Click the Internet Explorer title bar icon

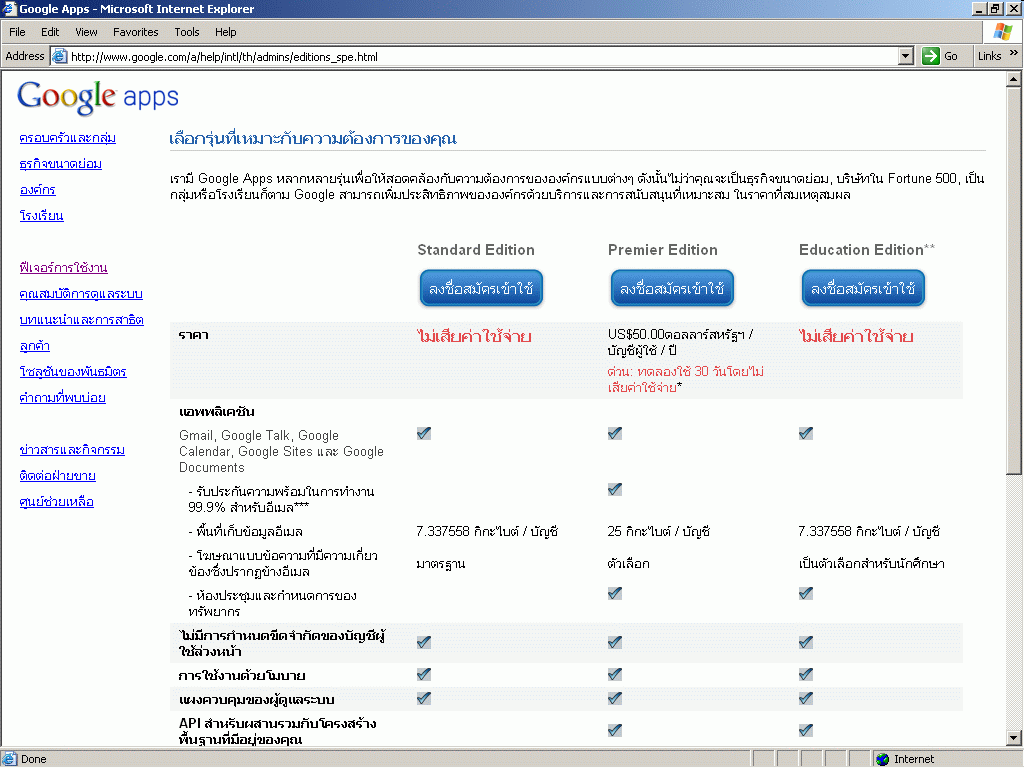click(x=10, y=9)
